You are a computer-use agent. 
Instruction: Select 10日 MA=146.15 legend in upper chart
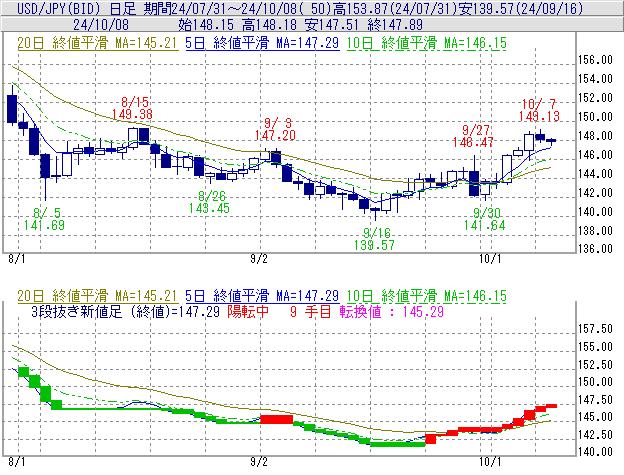click(427, 43)
